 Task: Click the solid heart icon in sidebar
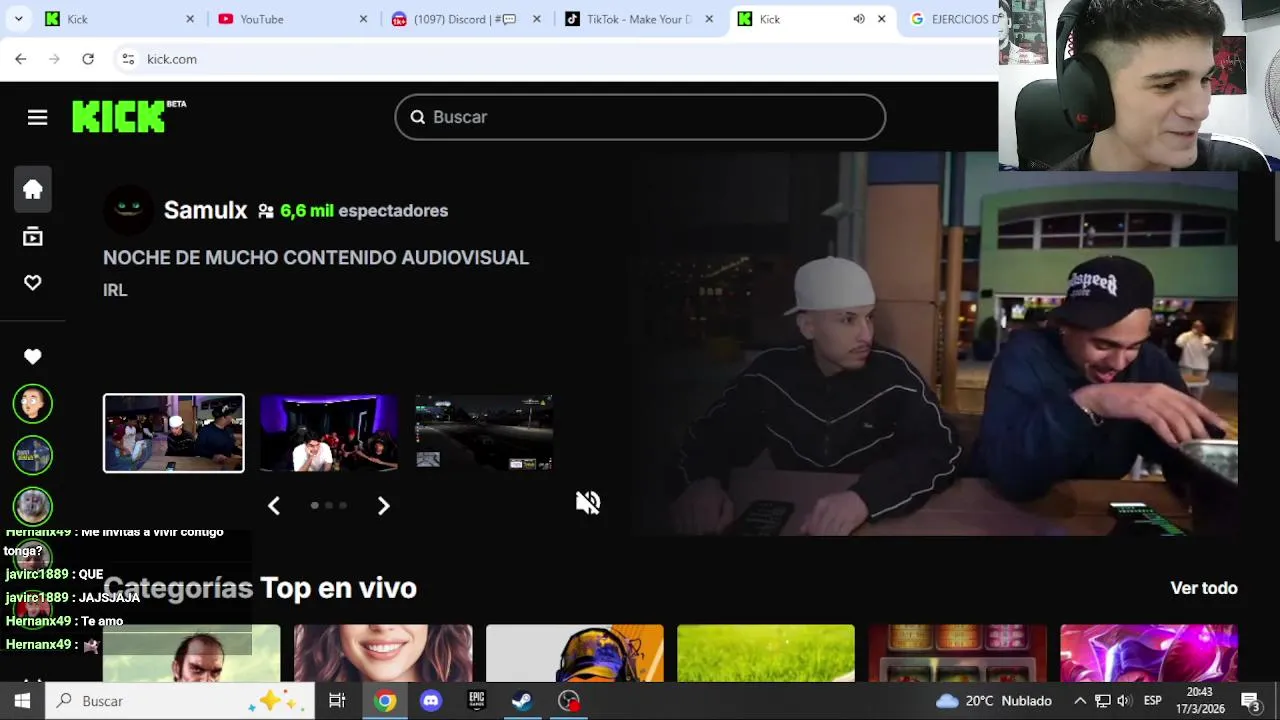(x=33, y=356)
